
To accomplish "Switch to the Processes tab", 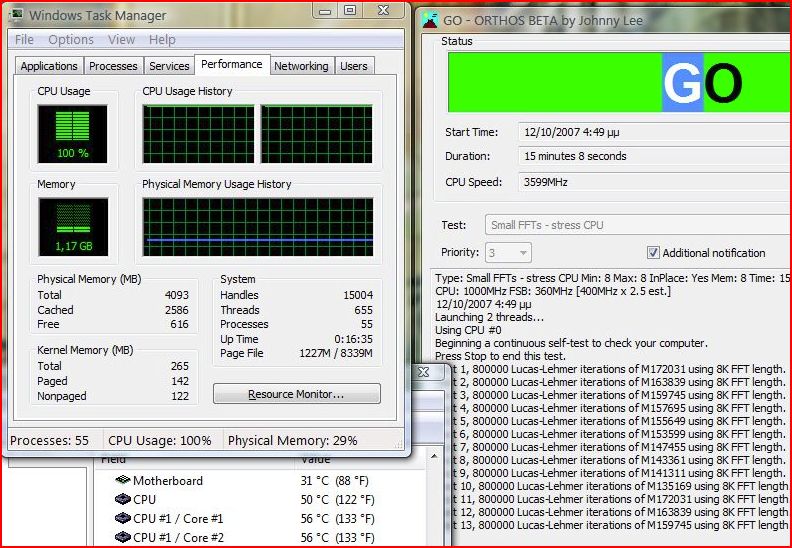I will click(113, 66).
